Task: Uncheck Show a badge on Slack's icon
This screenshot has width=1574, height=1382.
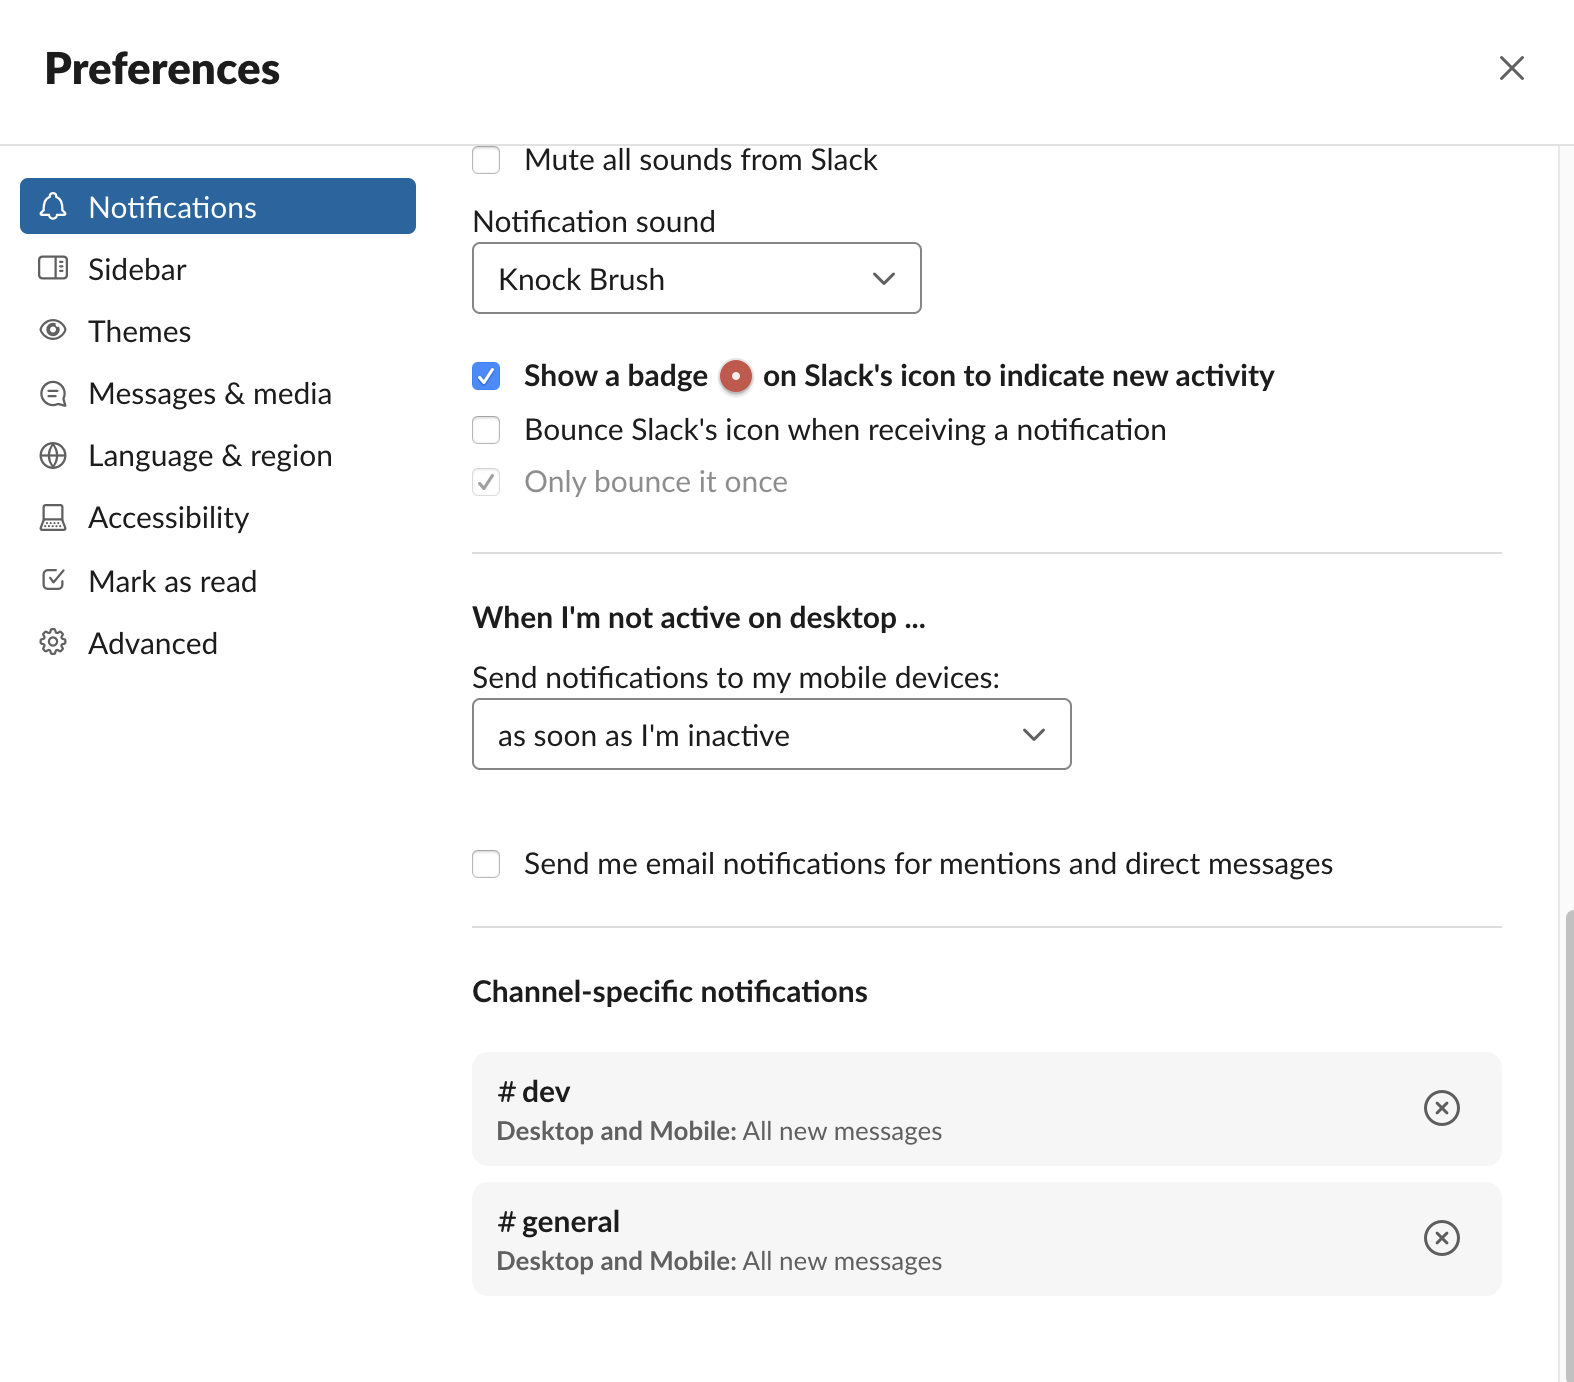Action: [486, 376]
